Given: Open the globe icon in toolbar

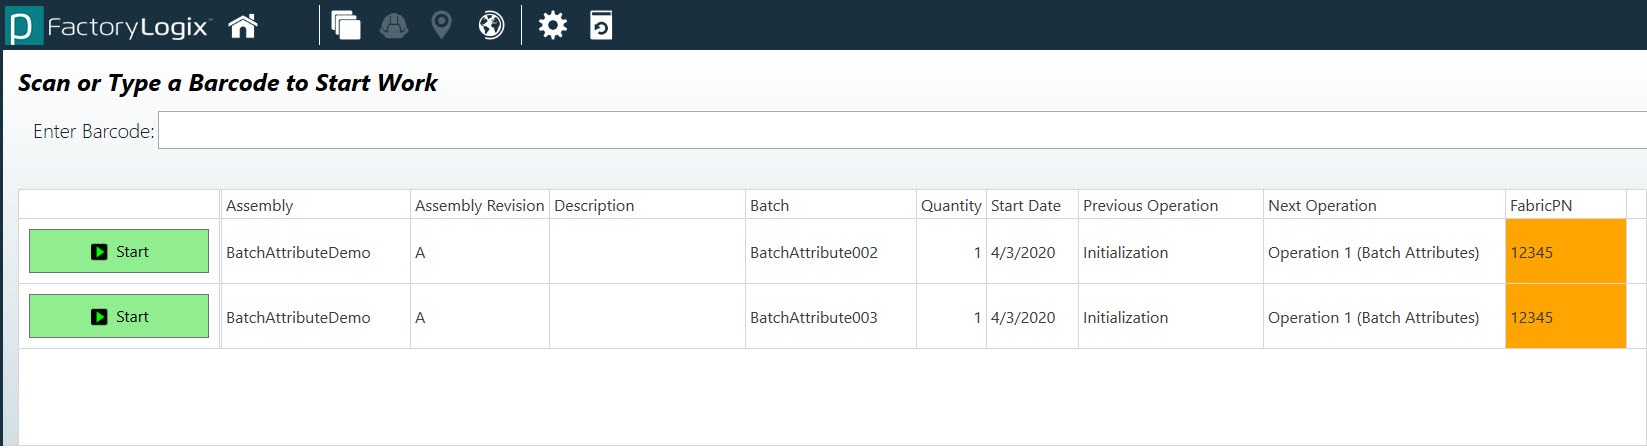Looking at the screenshot, I should pyautogui.click(x=491, y=25).
